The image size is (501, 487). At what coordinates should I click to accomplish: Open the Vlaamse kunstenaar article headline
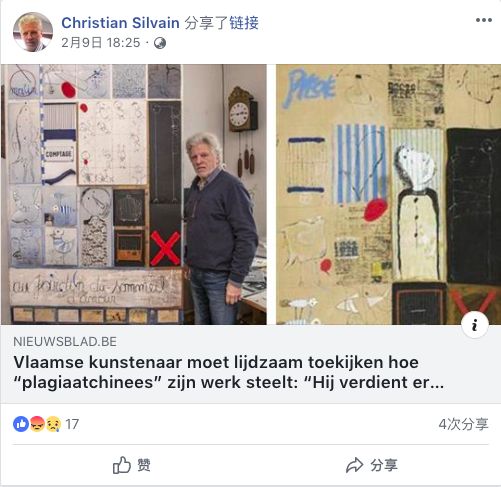[x=229, y=372]
